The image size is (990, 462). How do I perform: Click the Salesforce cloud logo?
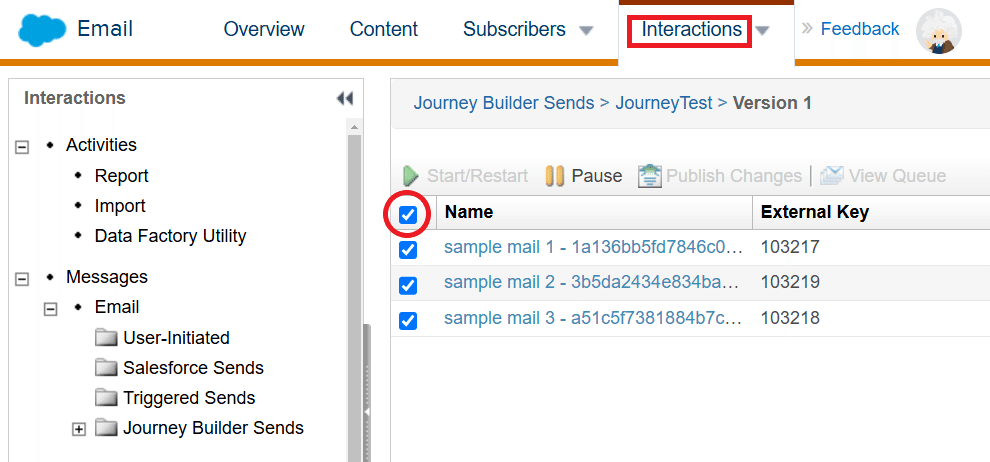tap(42, 30)
